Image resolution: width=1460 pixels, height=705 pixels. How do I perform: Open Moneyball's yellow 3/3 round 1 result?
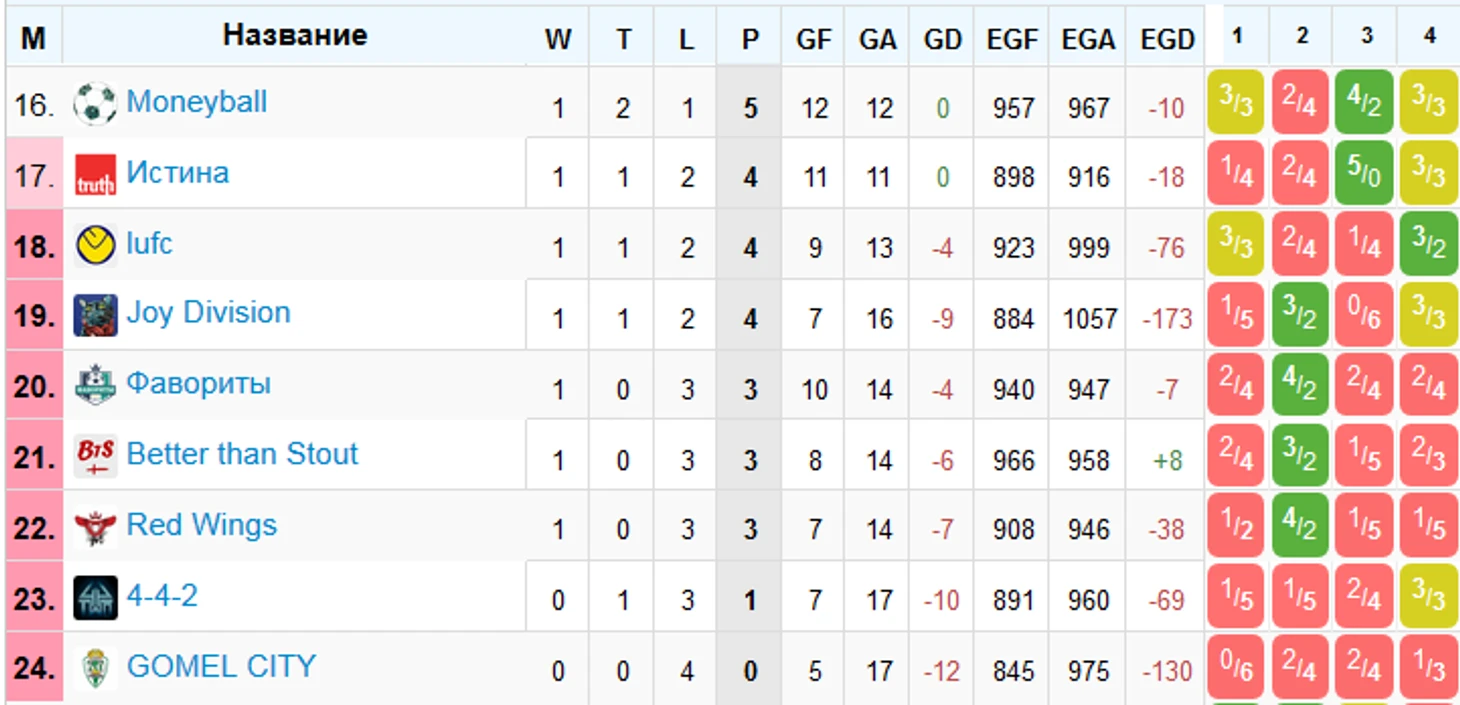point(1236,102)
